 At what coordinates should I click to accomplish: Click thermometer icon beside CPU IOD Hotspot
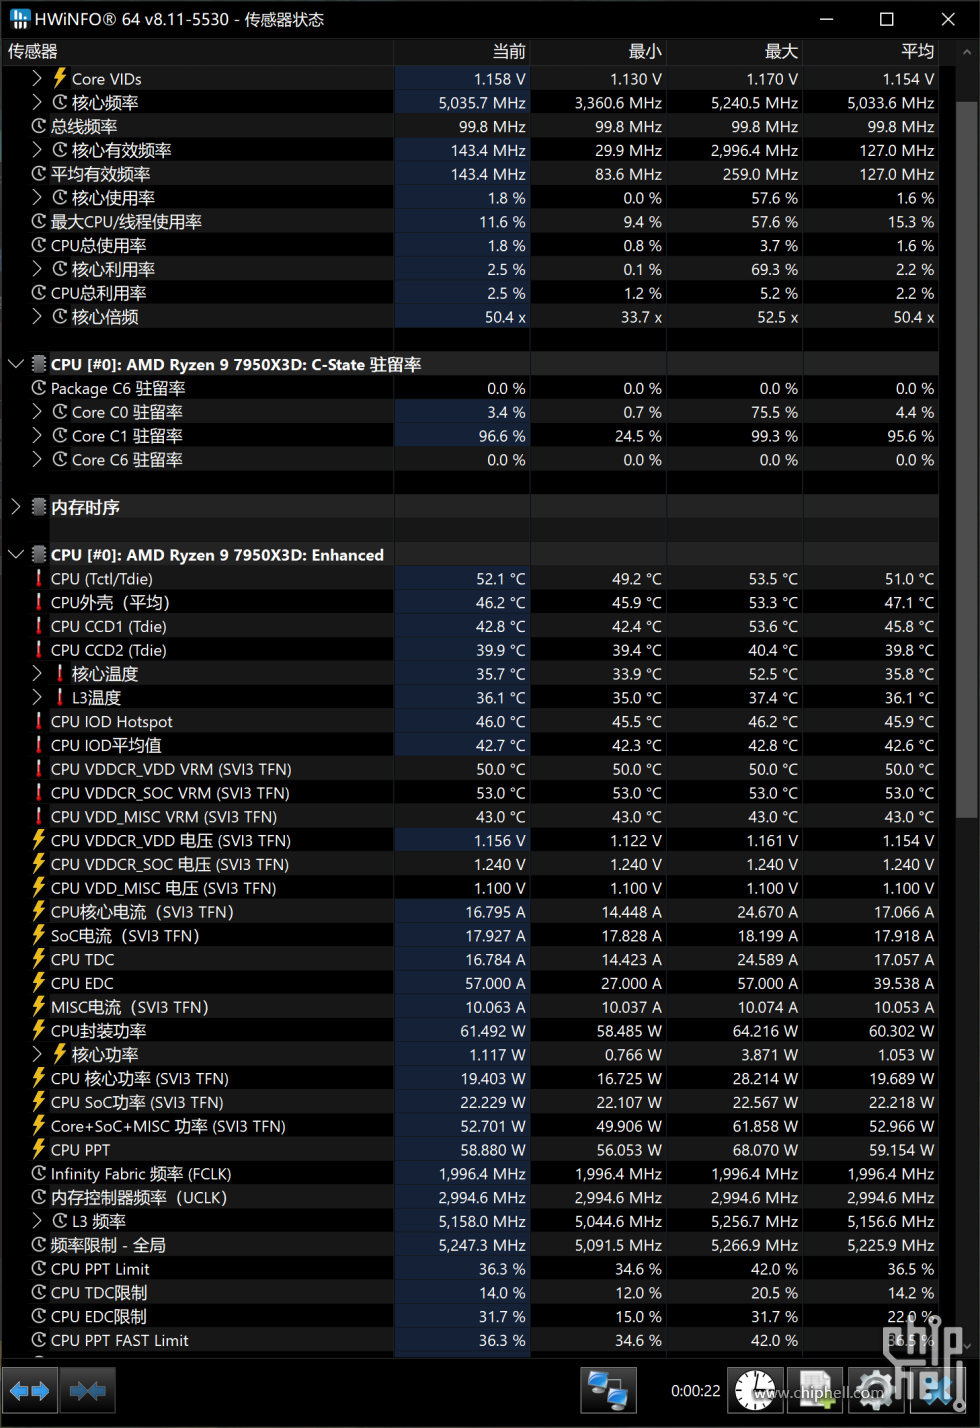pos(39,722)
